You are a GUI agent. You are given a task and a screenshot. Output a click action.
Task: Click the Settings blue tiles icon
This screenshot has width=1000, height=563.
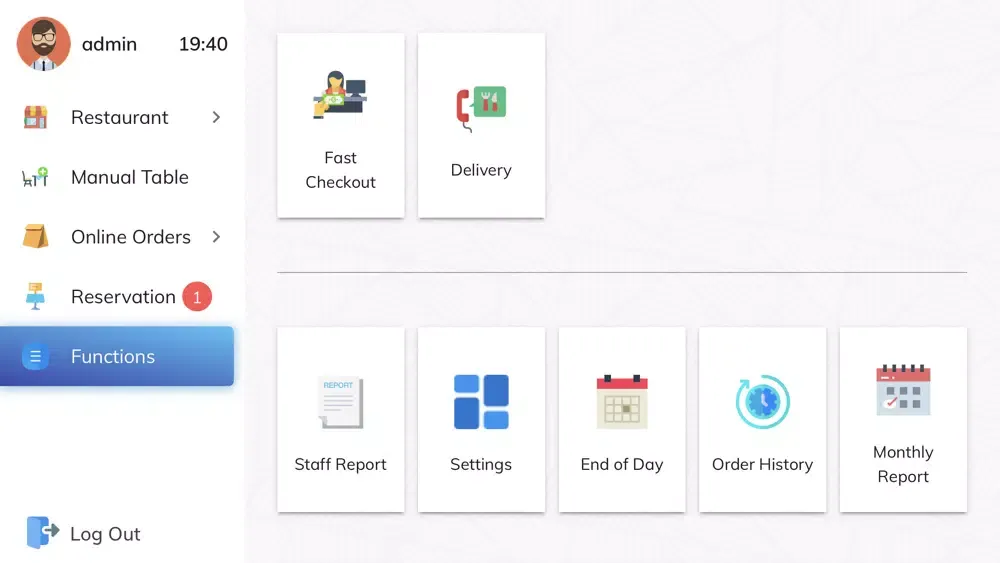[x=481, y=402]
